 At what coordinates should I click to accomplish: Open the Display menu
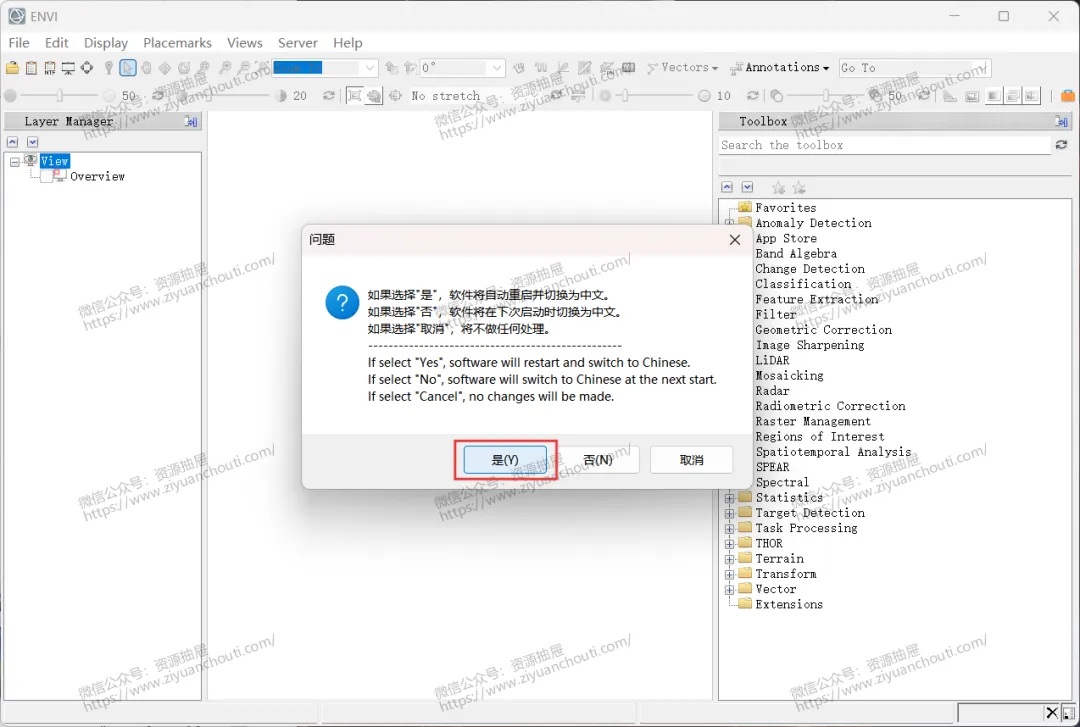coord(106,43)
